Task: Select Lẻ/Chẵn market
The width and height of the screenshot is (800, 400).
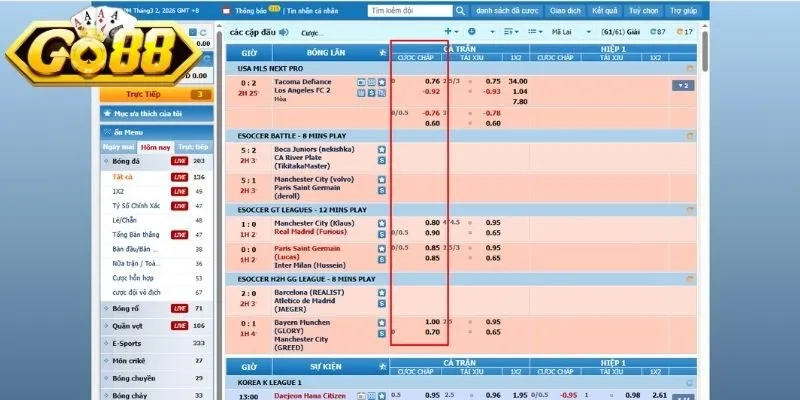Action: pyautogui.click(x=124, y=220)
